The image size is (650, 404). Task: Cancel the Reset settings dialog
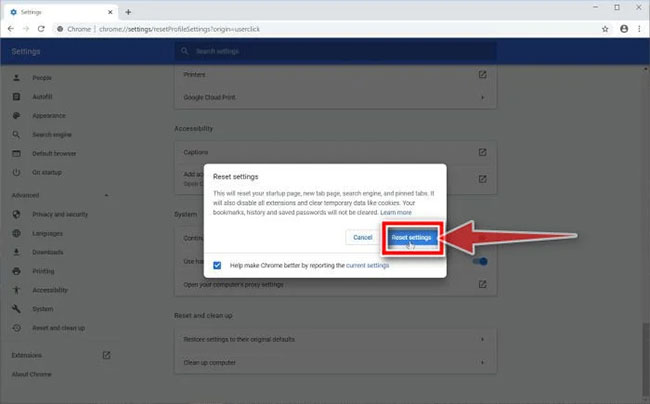tap(362, 237)
